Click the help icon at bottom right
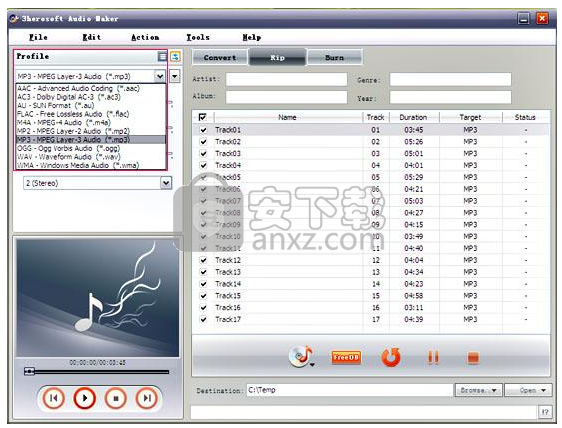Image resolution: width=562 pixels, height=428 pixels. (545, 412)
